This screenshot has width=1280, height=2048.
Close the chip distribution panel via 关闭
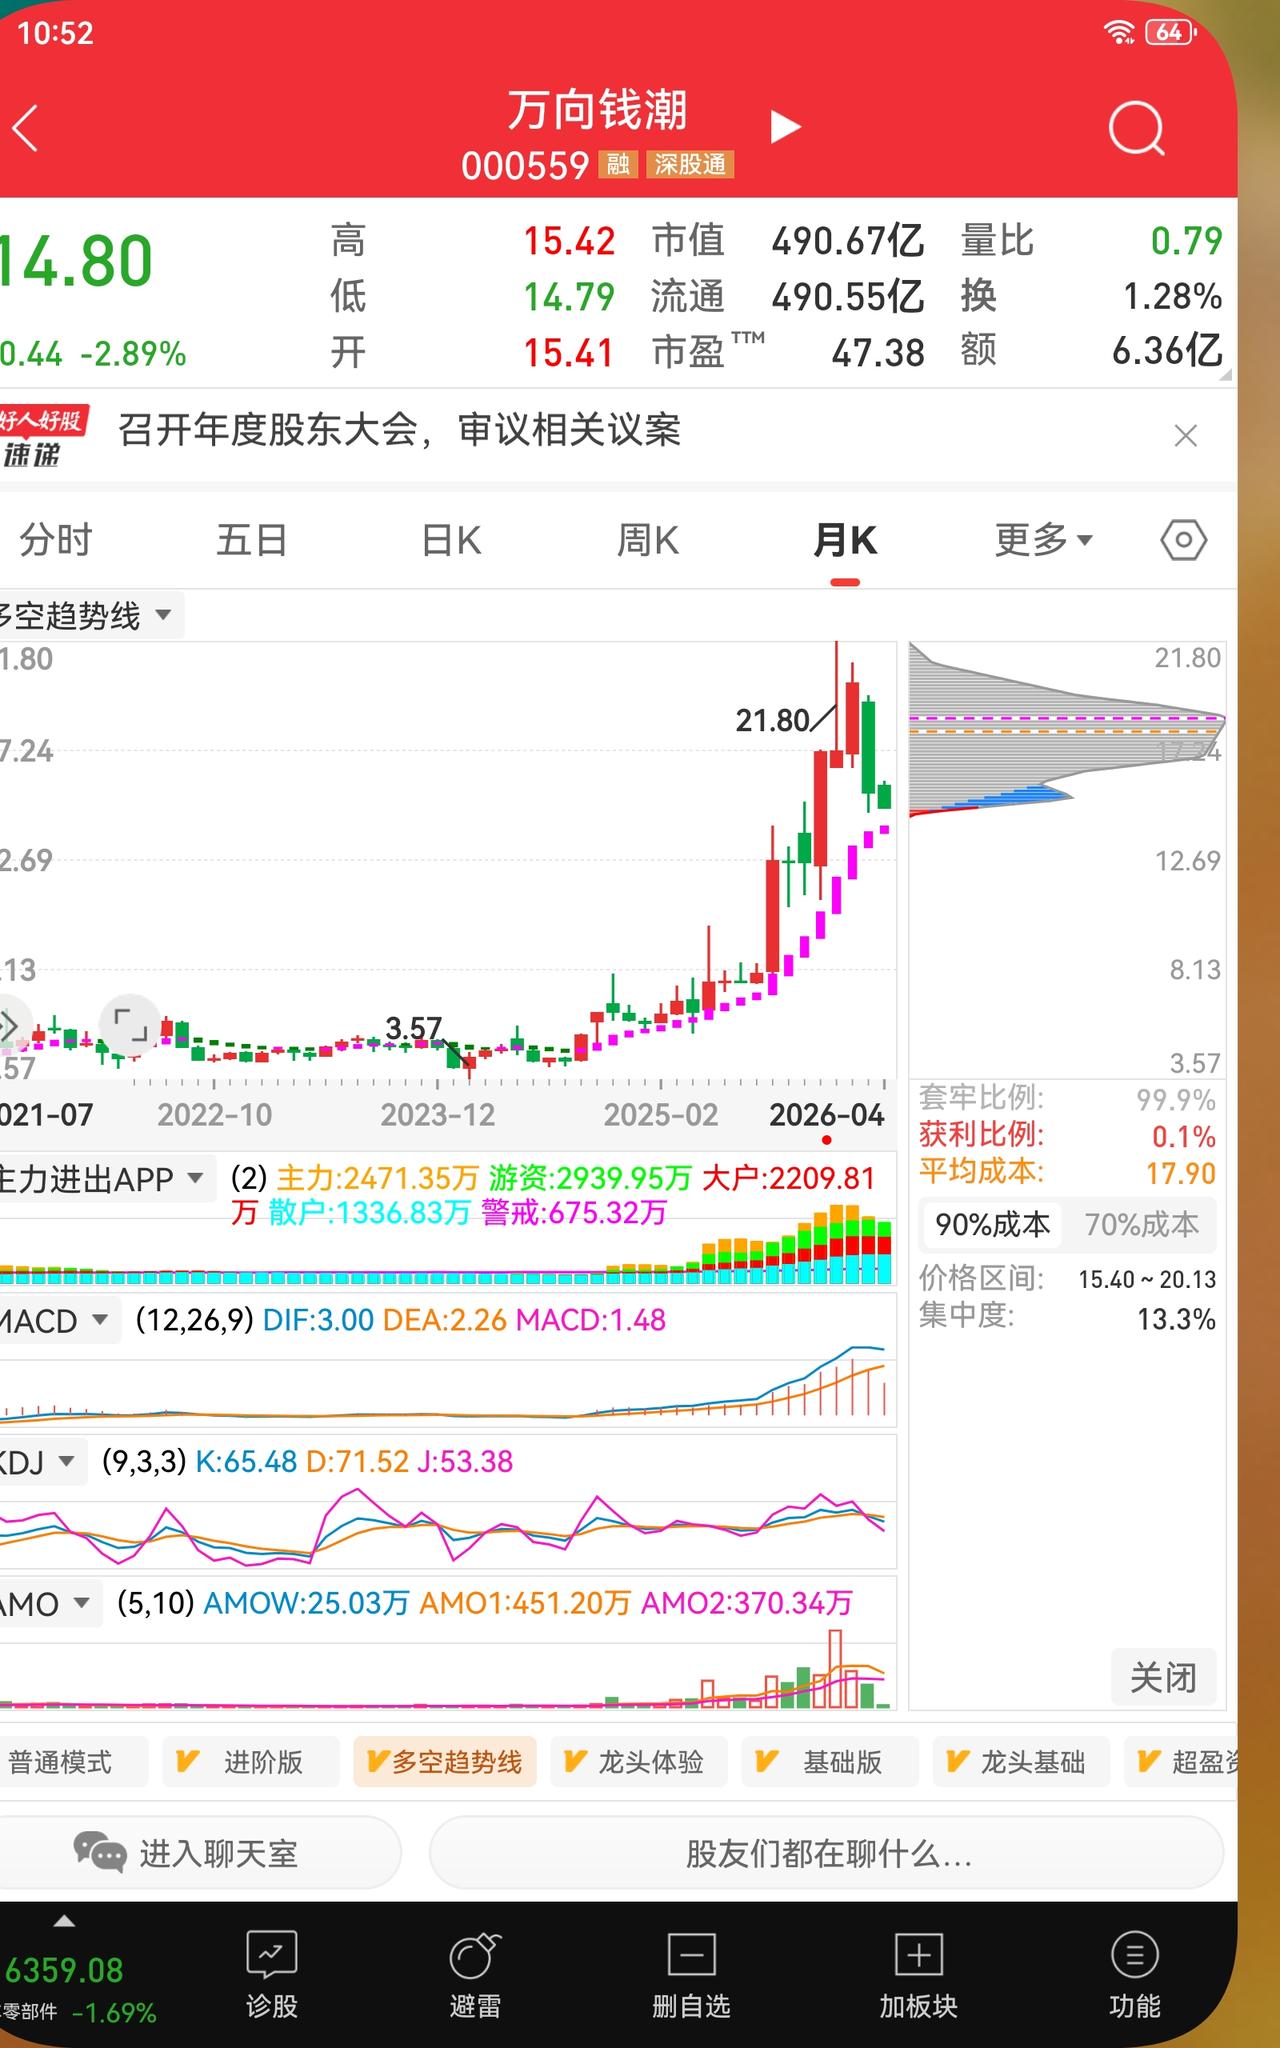pos(1163,1677)
